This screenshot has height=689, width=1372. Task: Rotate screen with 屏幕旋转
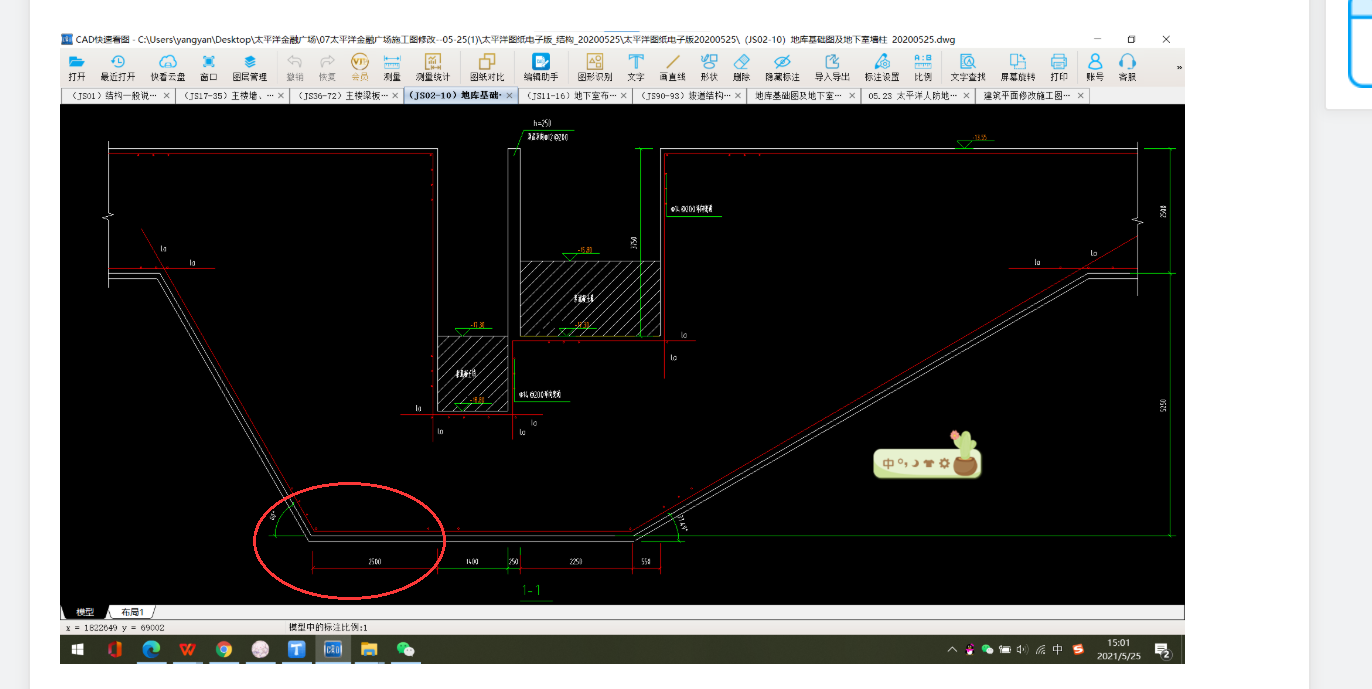click(x=1018, y=67)
